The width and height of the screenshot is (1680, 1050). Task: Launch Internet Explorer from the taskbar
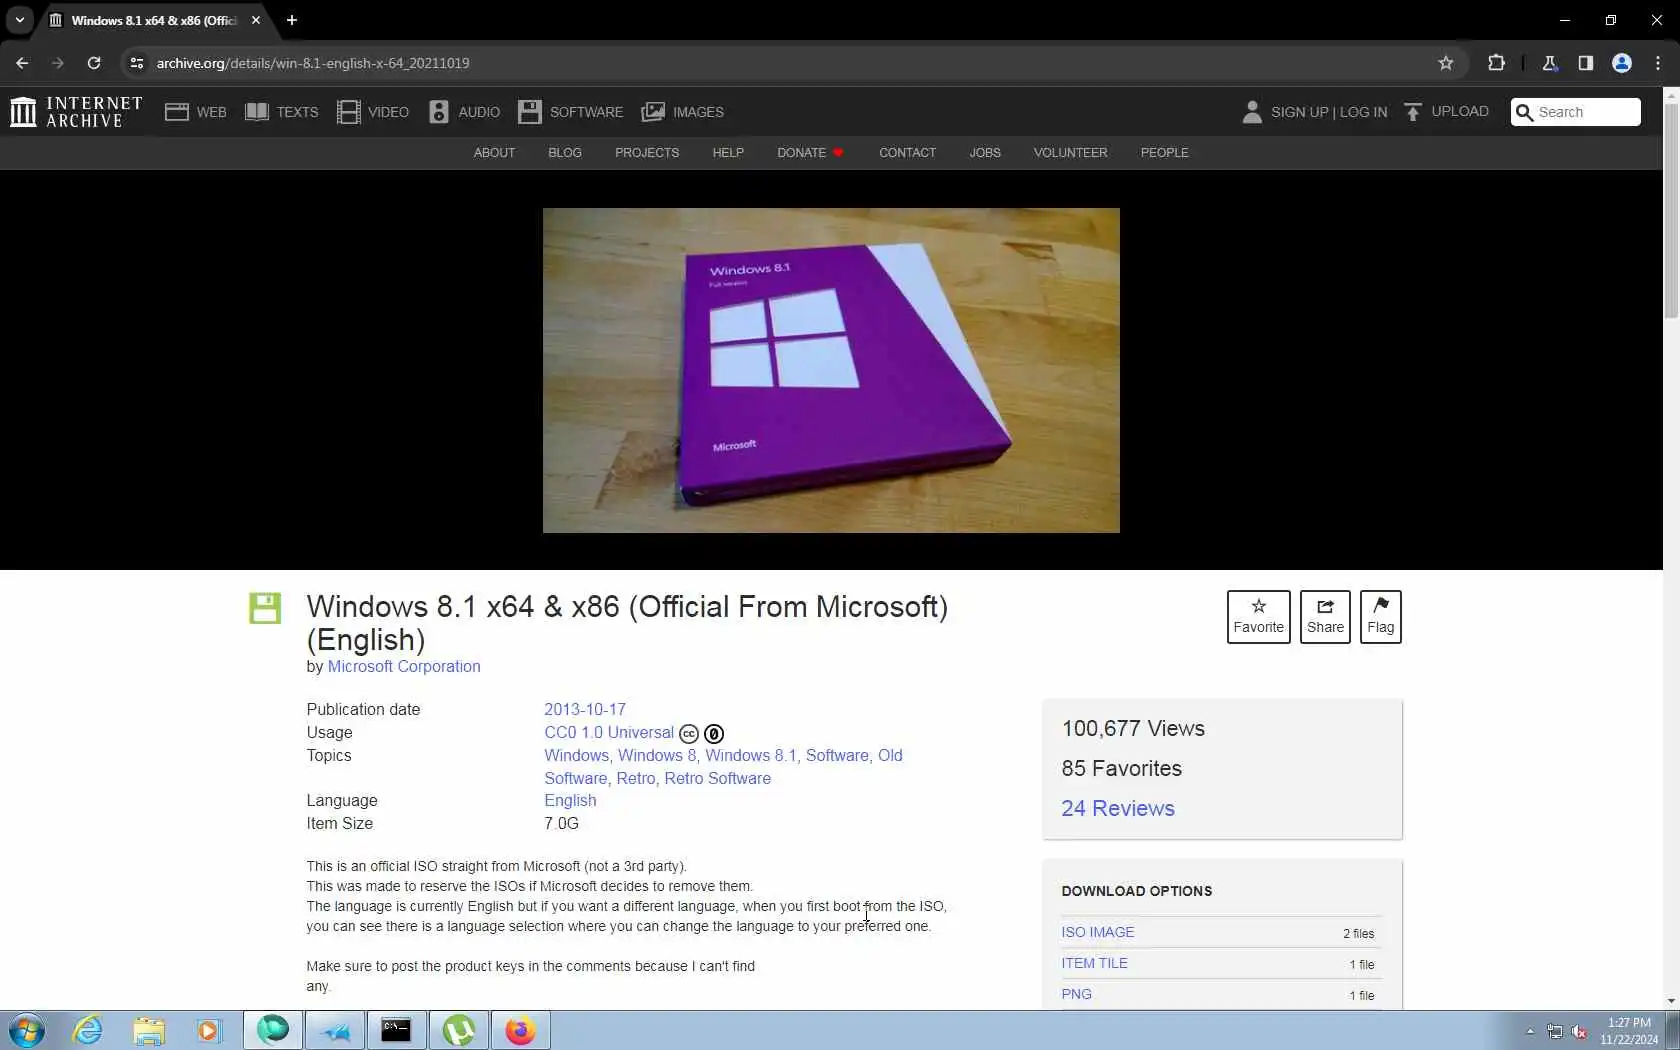click(88, 1030)
